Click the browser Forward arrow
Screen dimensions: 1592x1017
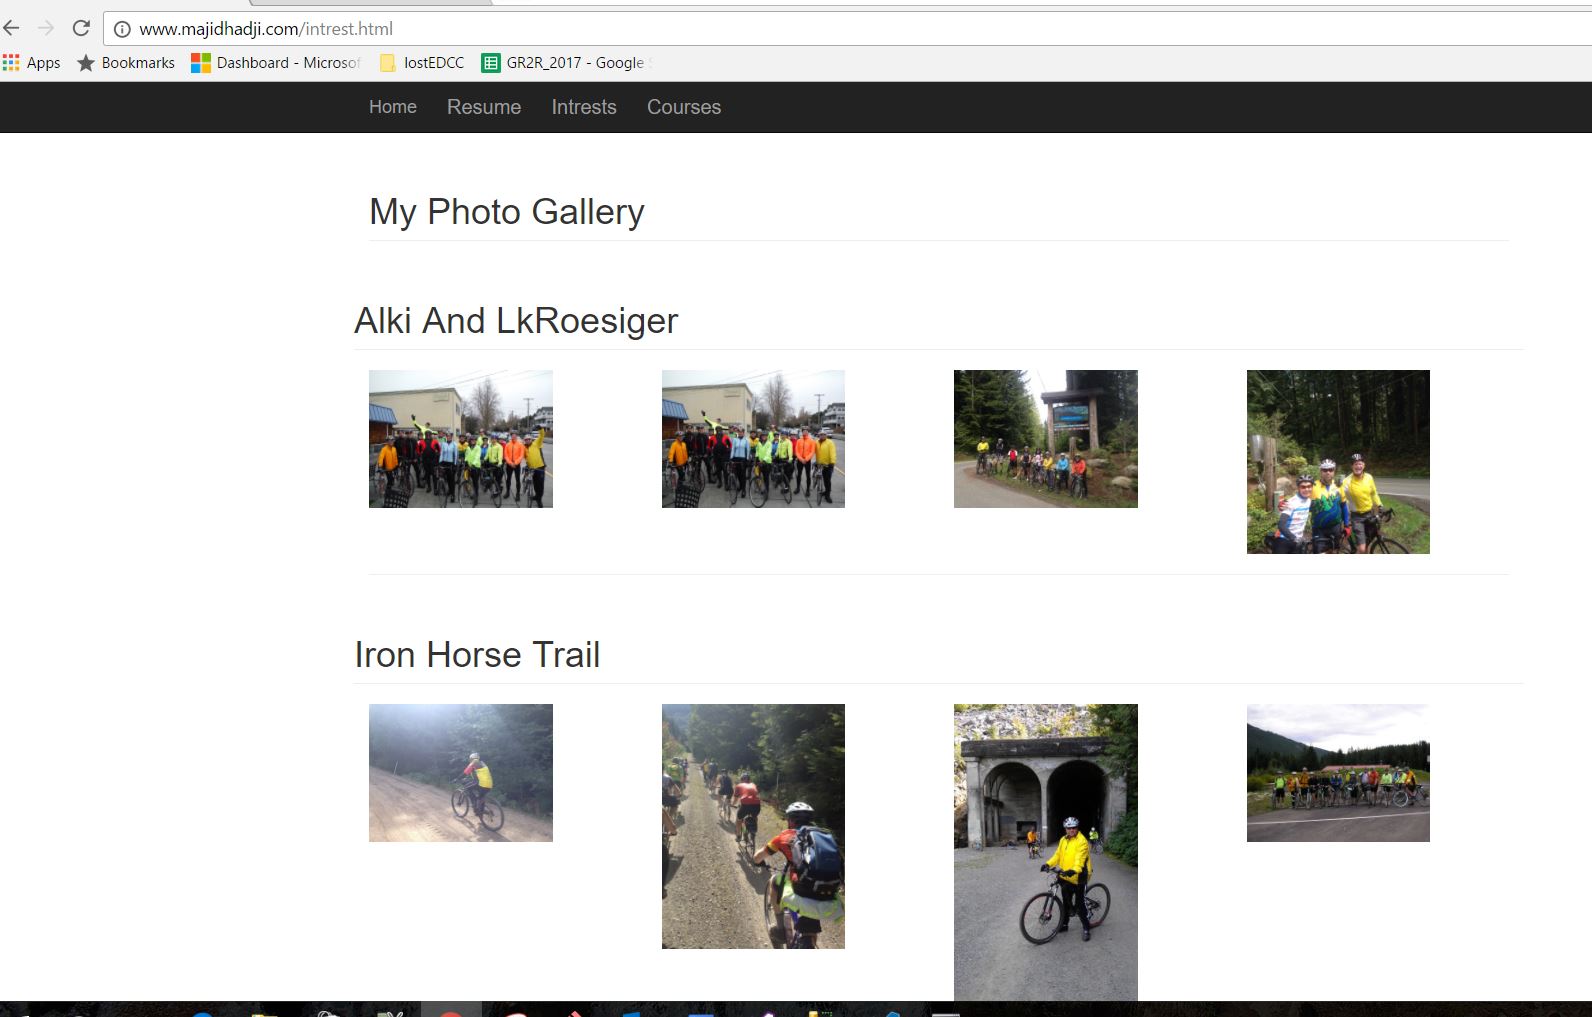[46, 28]
